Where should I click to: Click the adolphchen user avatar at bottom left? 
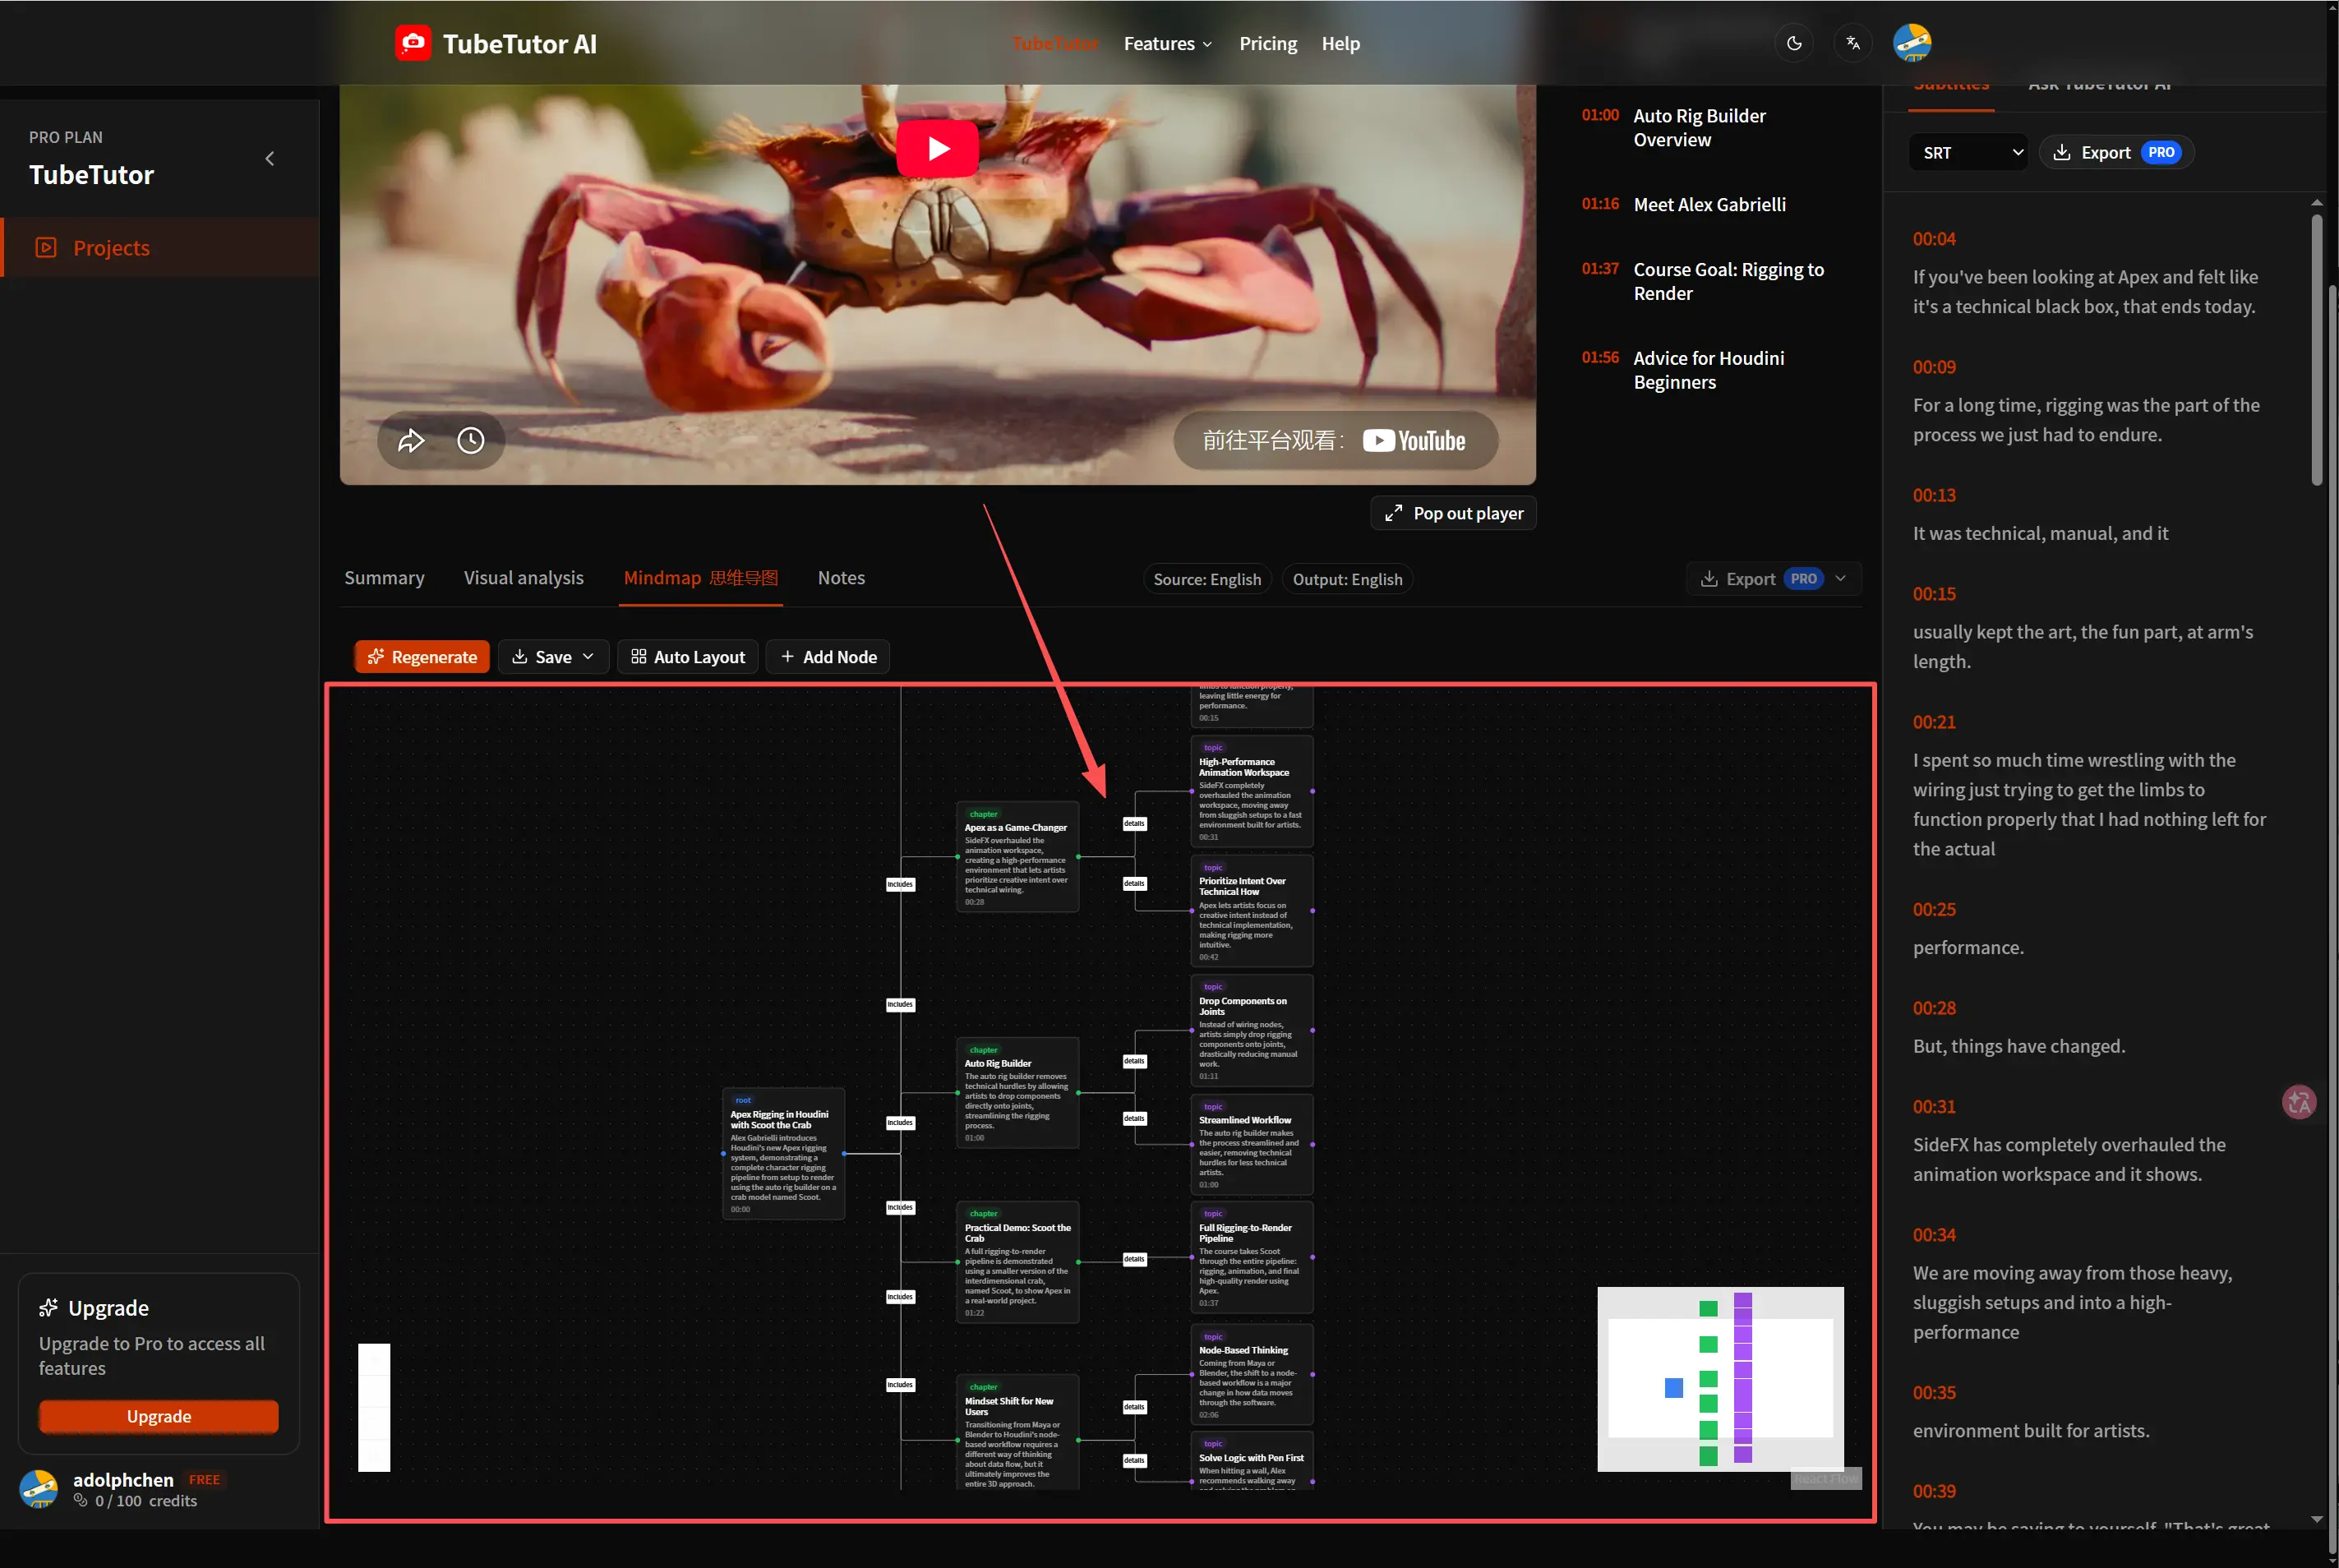pos(39,1489)
